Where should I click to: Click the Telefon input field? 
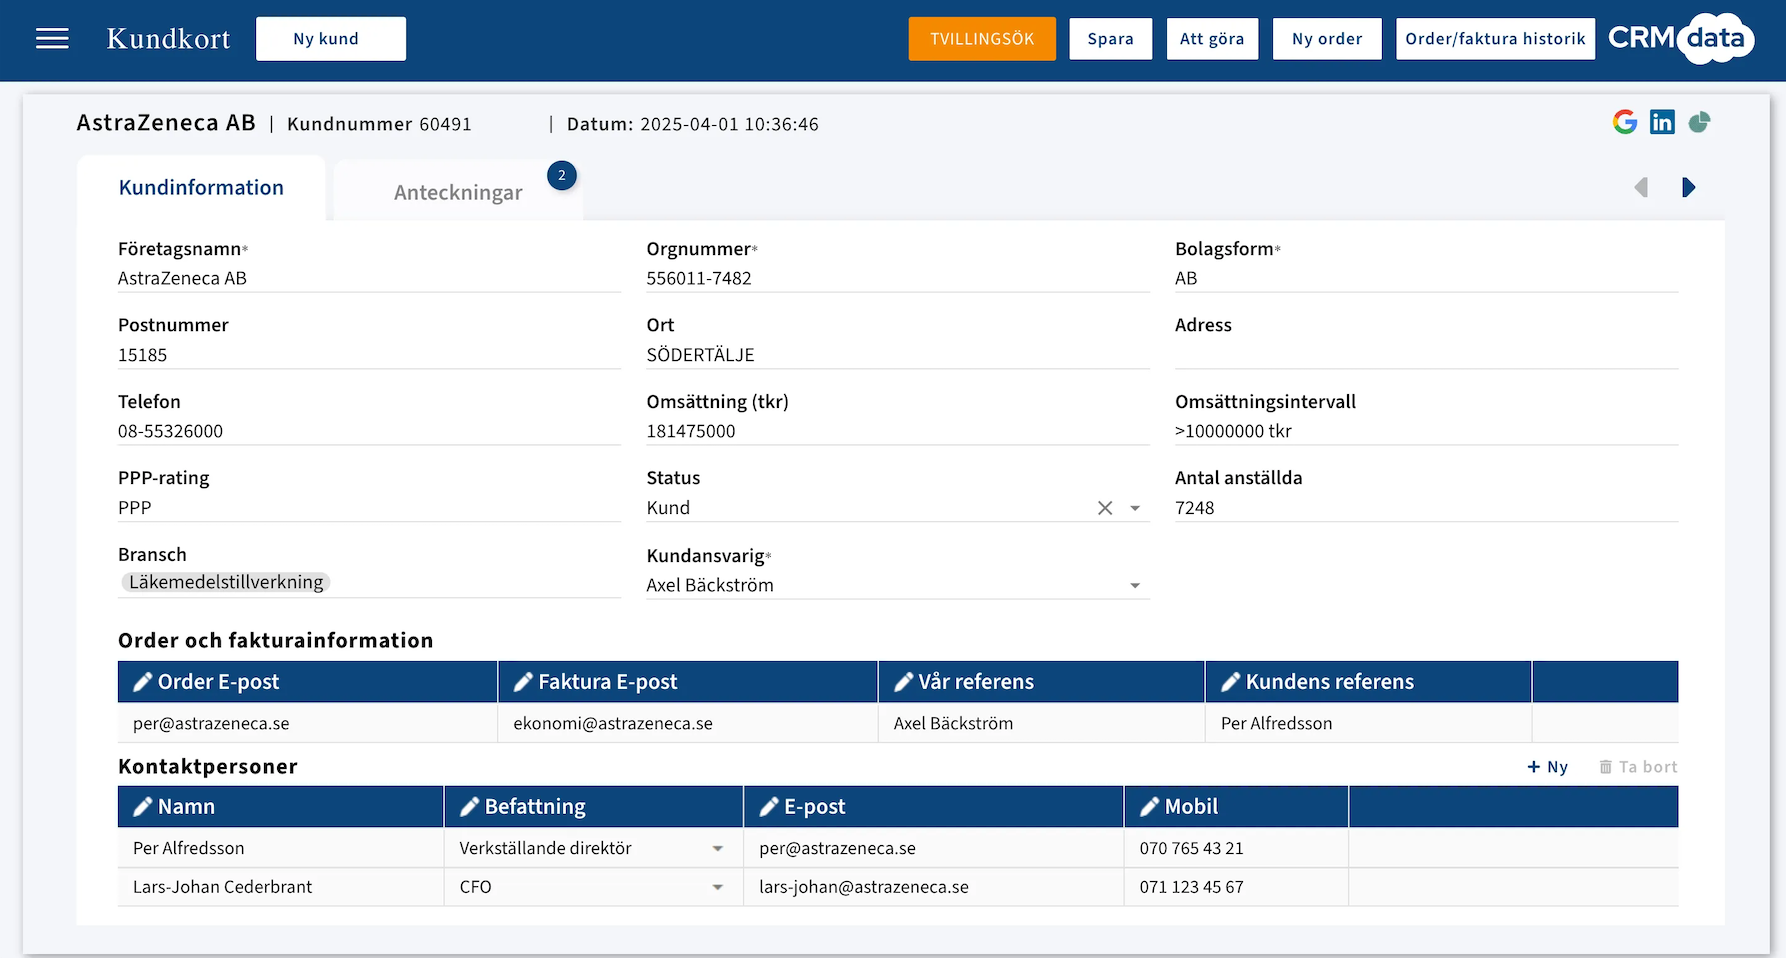pyautogui.click(x=369, y=432)
